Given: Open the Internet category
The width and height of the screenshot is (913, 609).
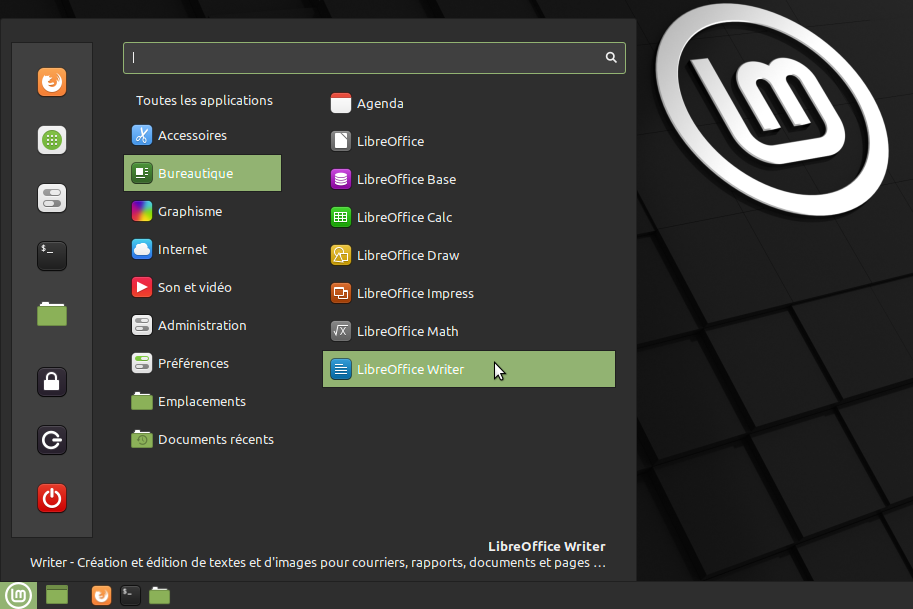Looking at the screenshot, I should (182, 249).
